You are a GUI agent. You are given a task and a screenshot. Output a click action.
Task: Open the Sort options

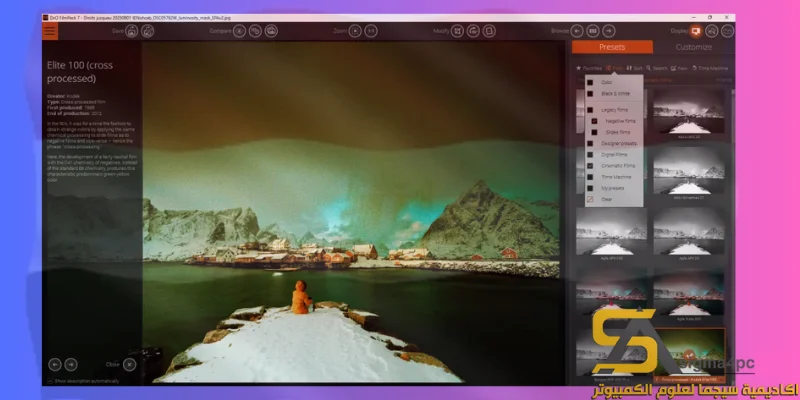[x=635, y=68]
